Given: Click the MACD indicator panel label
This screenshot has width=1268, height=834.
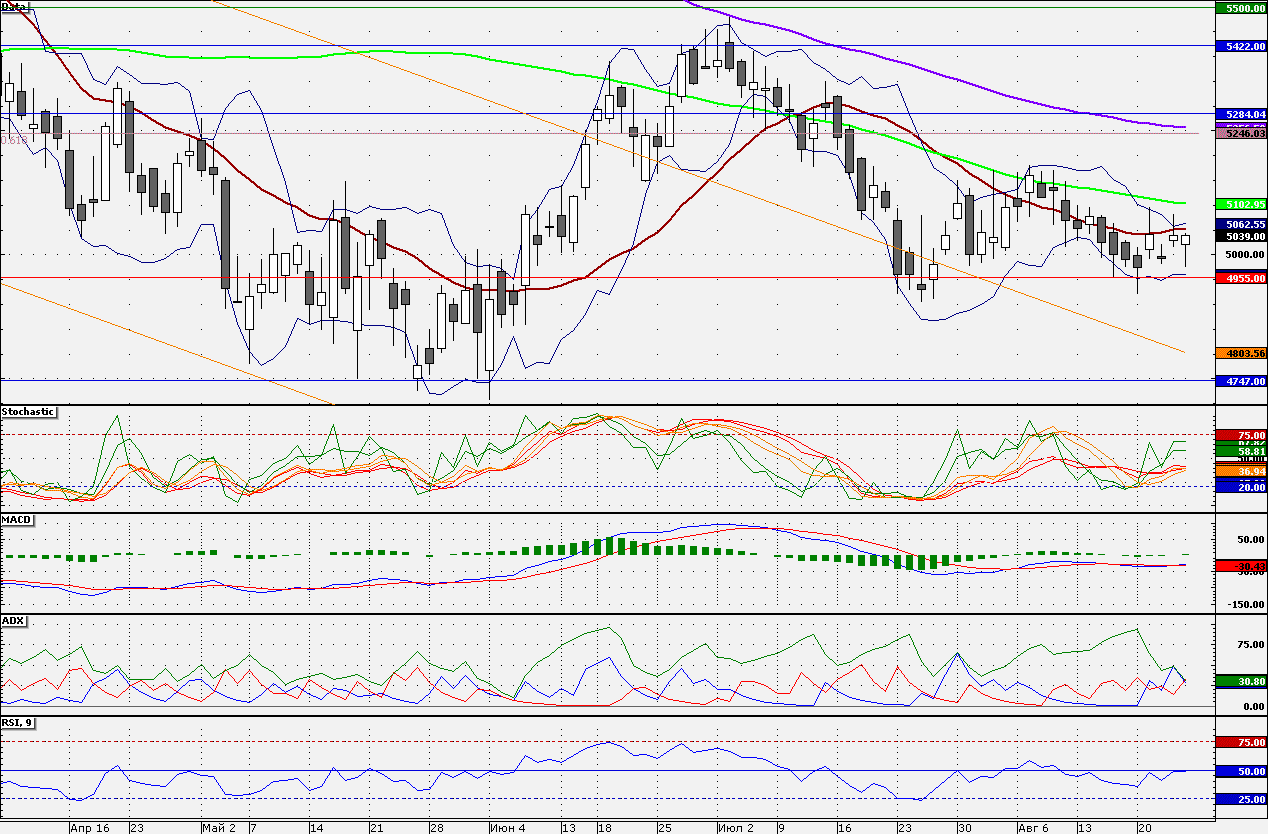Looking at the screenshot, I should (17, 520).
